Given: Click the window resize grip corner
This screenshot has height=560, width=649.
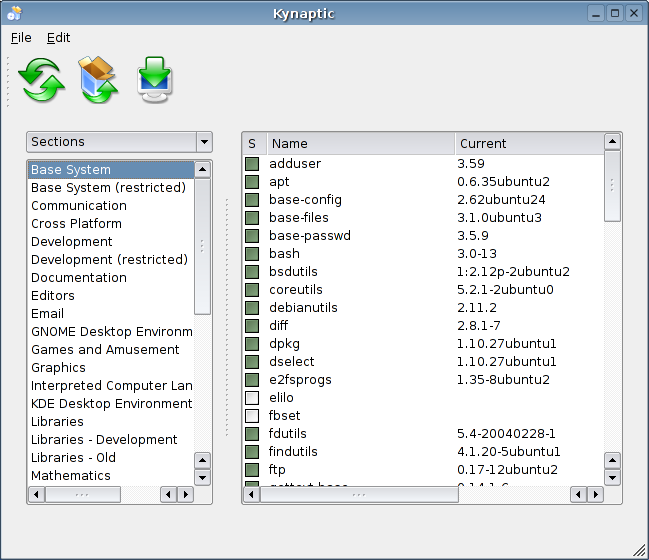Looking at the screenshot, I should tap(640, 551).
